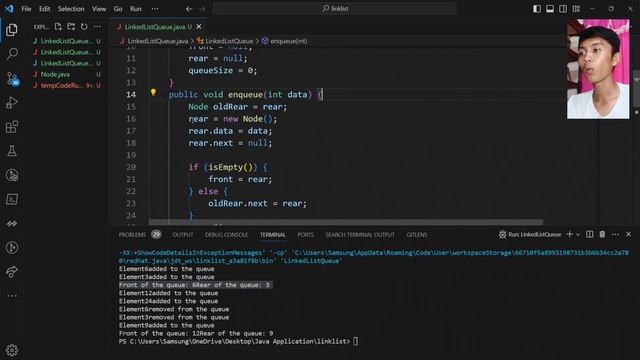Split the terminal pane

coord(589,234)
